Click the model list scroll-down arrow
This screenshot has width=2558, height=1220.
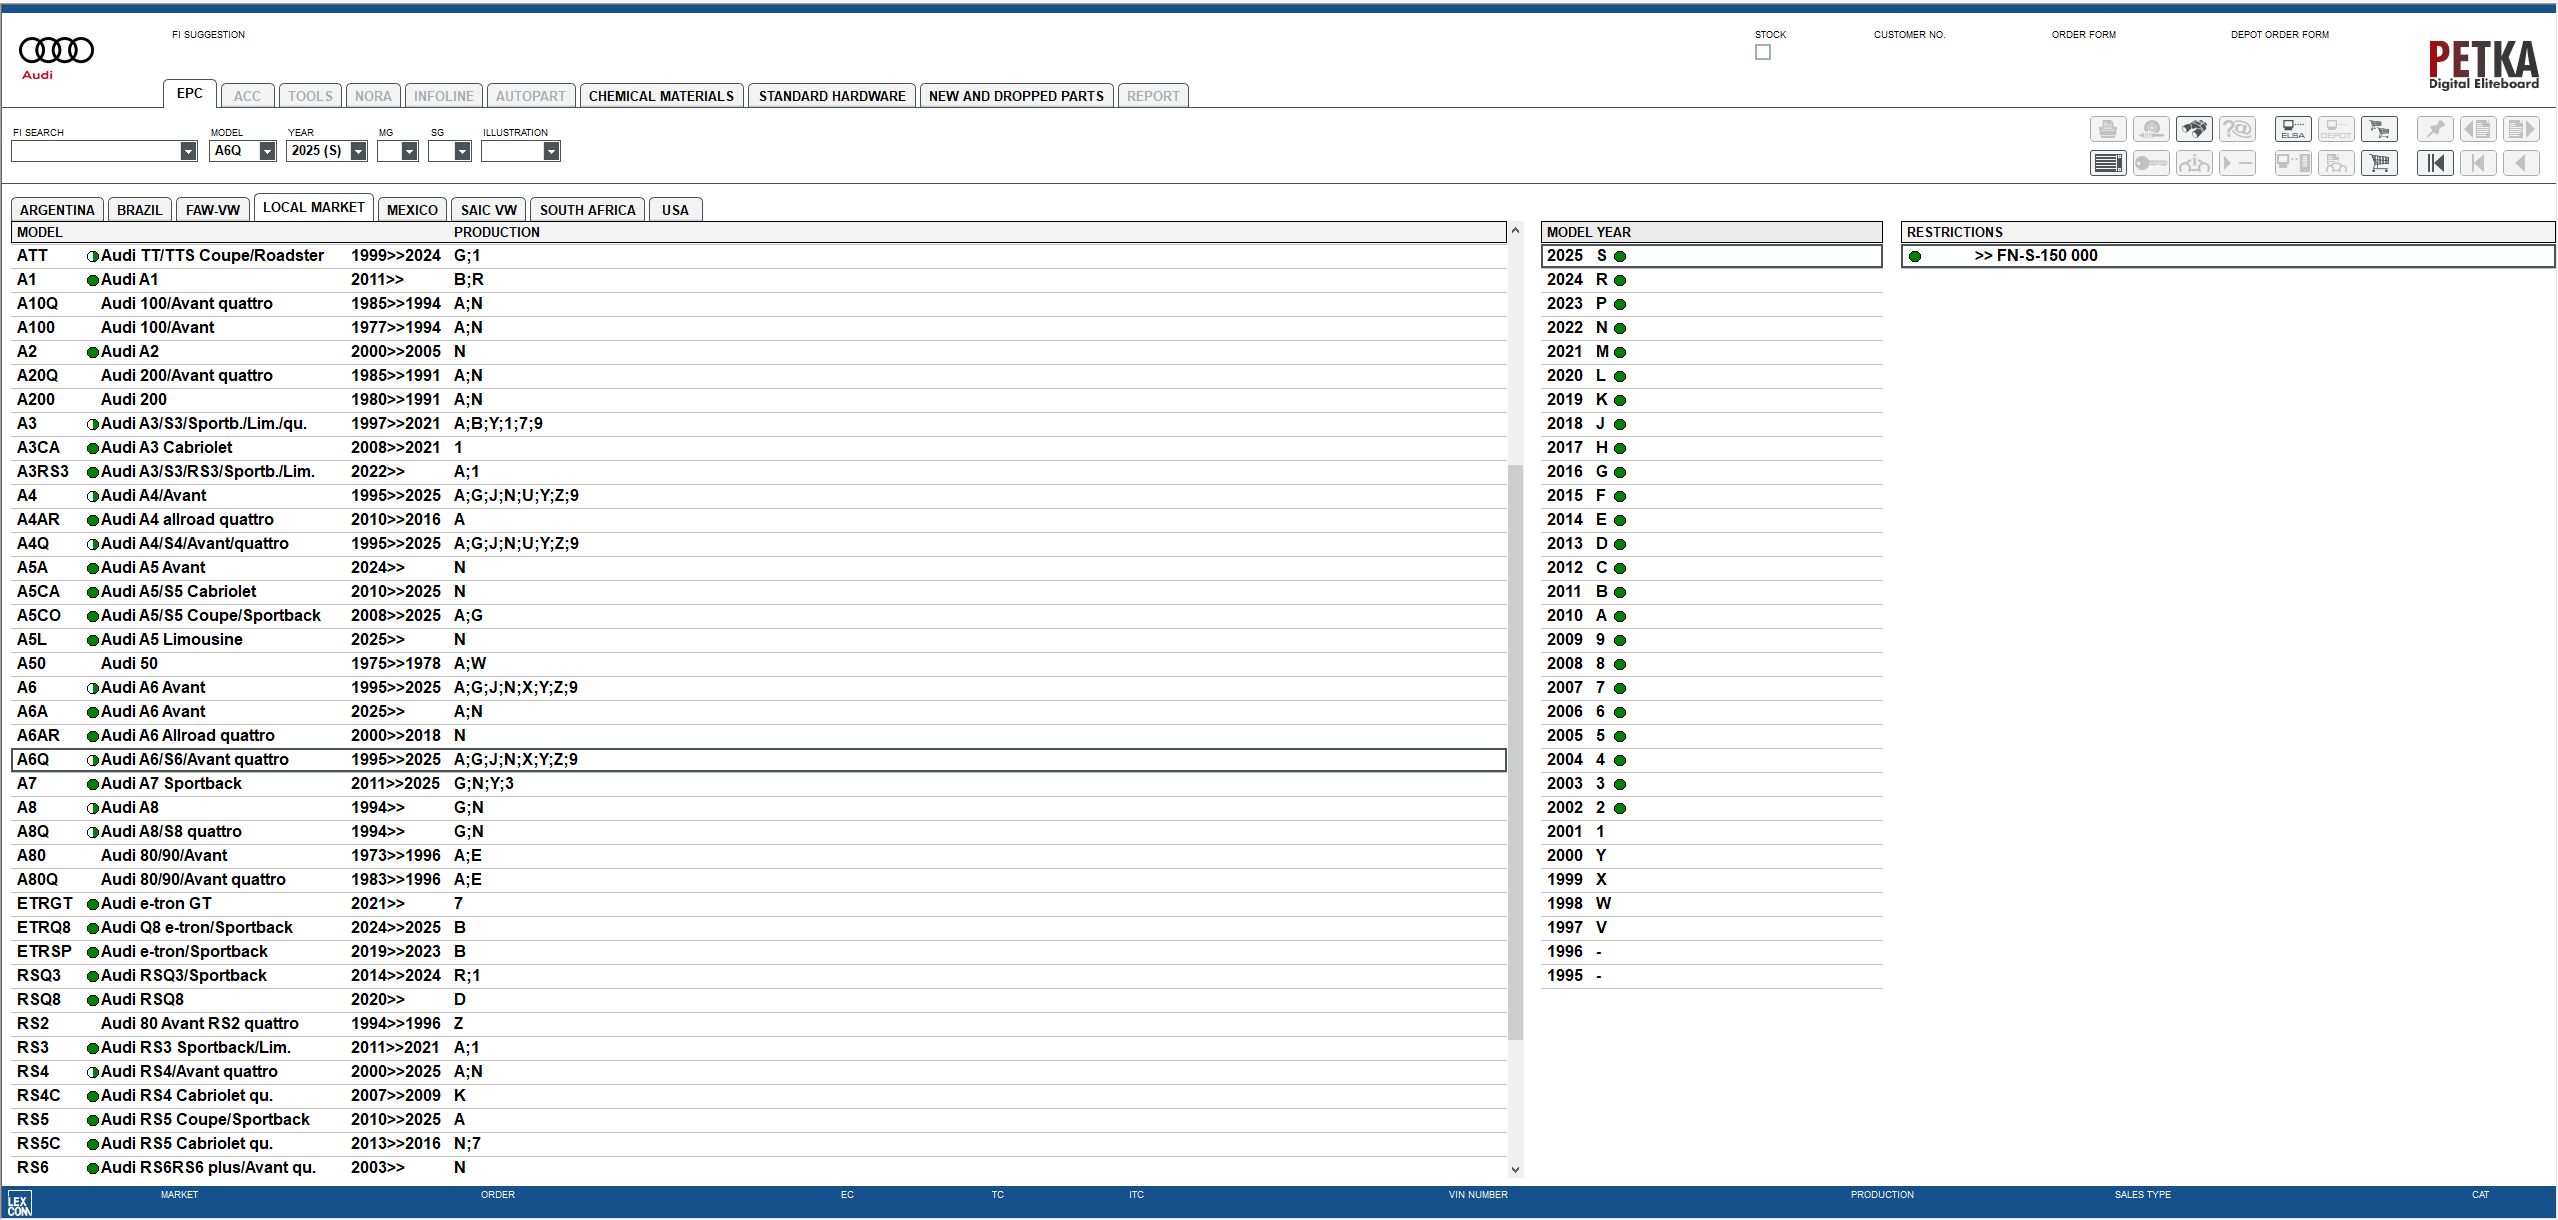pyautogui.click(x=1515, y=1169)
